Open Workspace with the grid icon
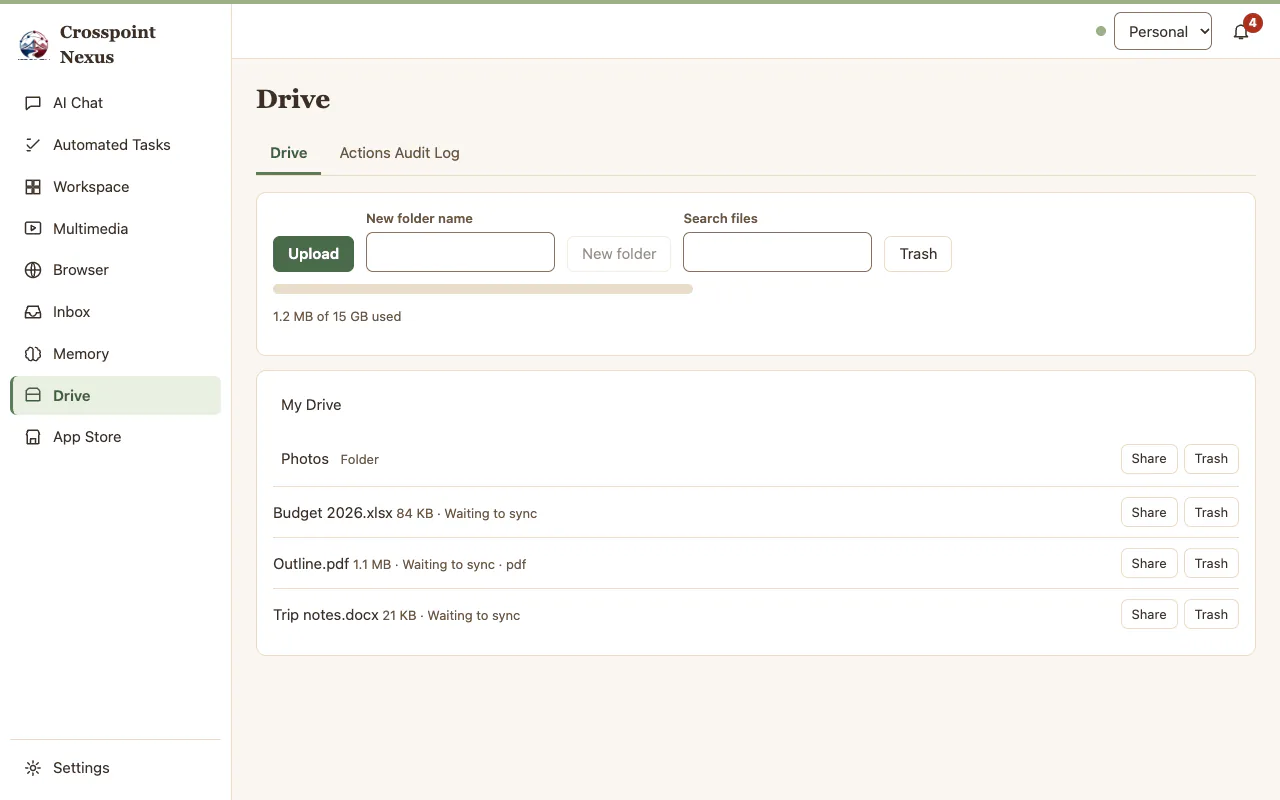The height and width of the screenshot is (800, 1280). (x=33, y=187)
